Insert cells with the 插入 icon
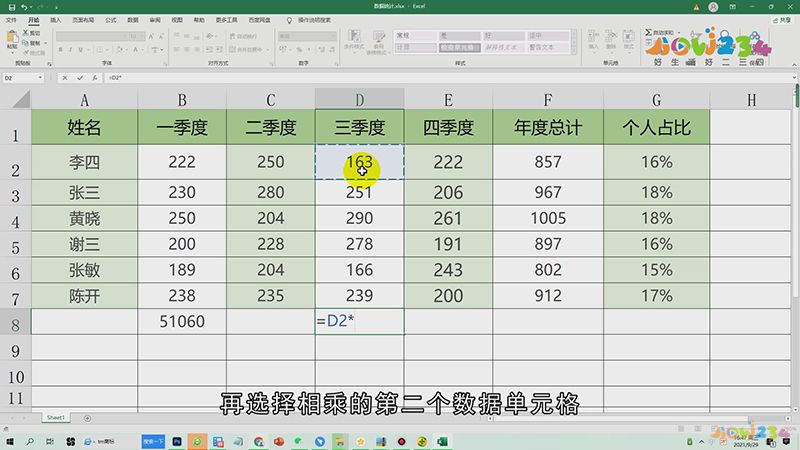 593,40
